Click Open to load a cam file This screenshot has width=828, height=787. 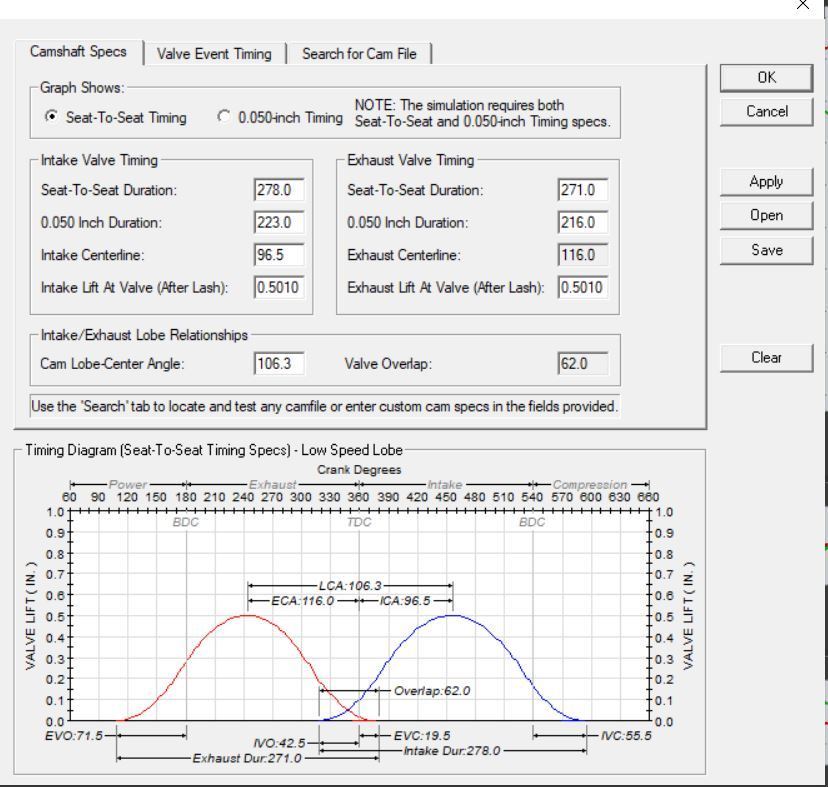coord(767,215)
